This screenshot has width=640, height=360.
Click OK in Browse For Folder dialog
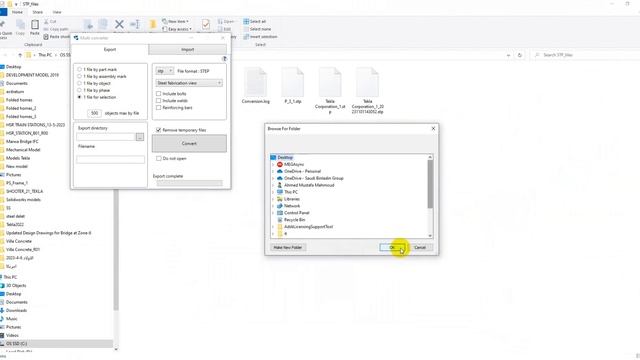tap(392, 247)
